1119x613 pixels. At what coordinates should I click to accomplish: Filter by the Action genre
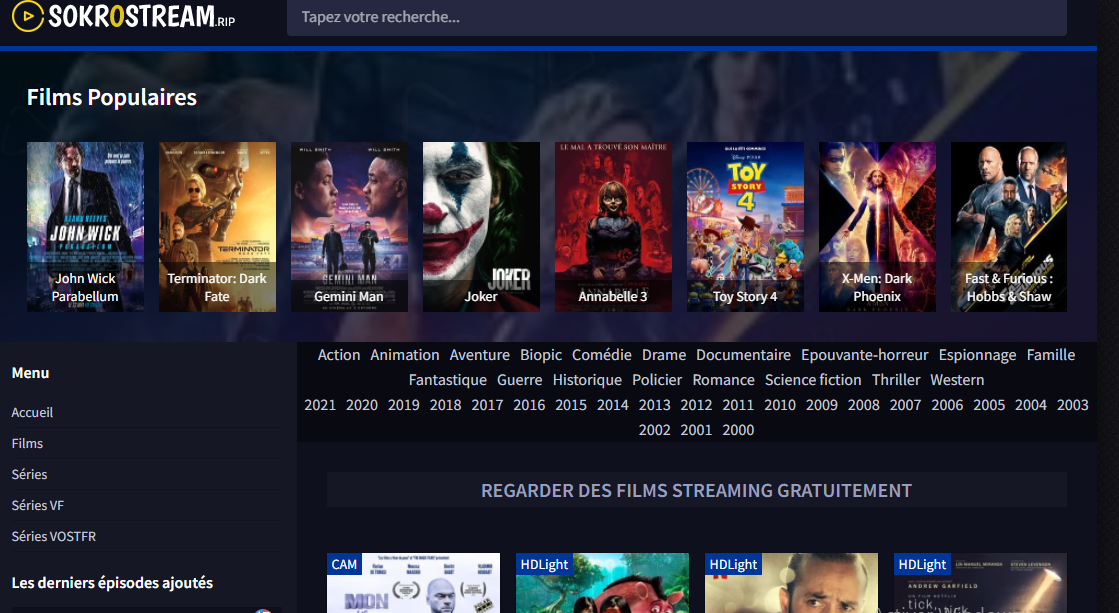pos(339,355)
